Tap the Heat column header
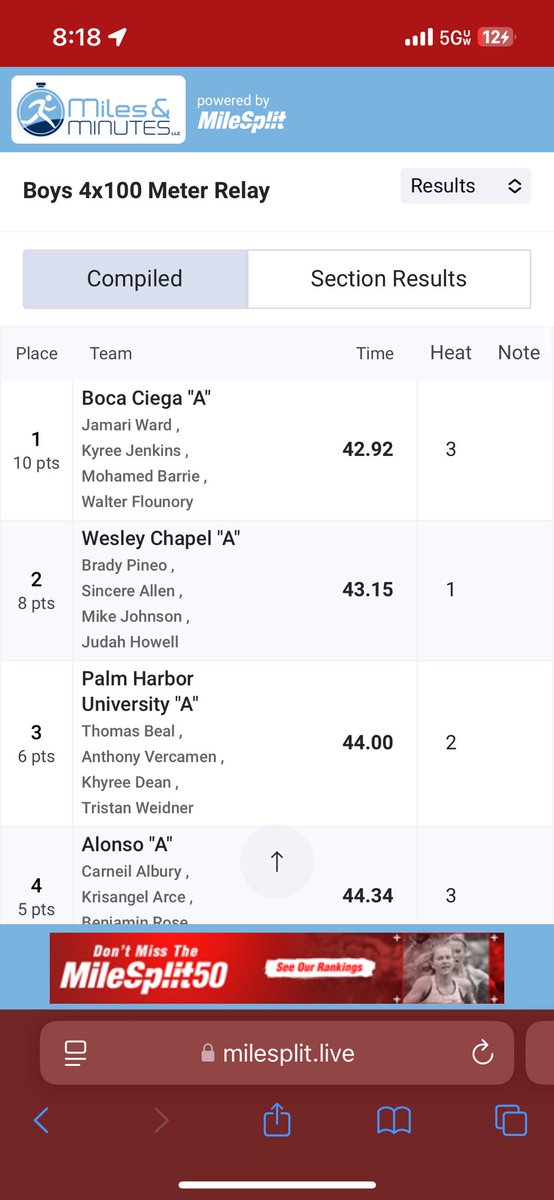The image size is (554, 1200). click(451, 353)
